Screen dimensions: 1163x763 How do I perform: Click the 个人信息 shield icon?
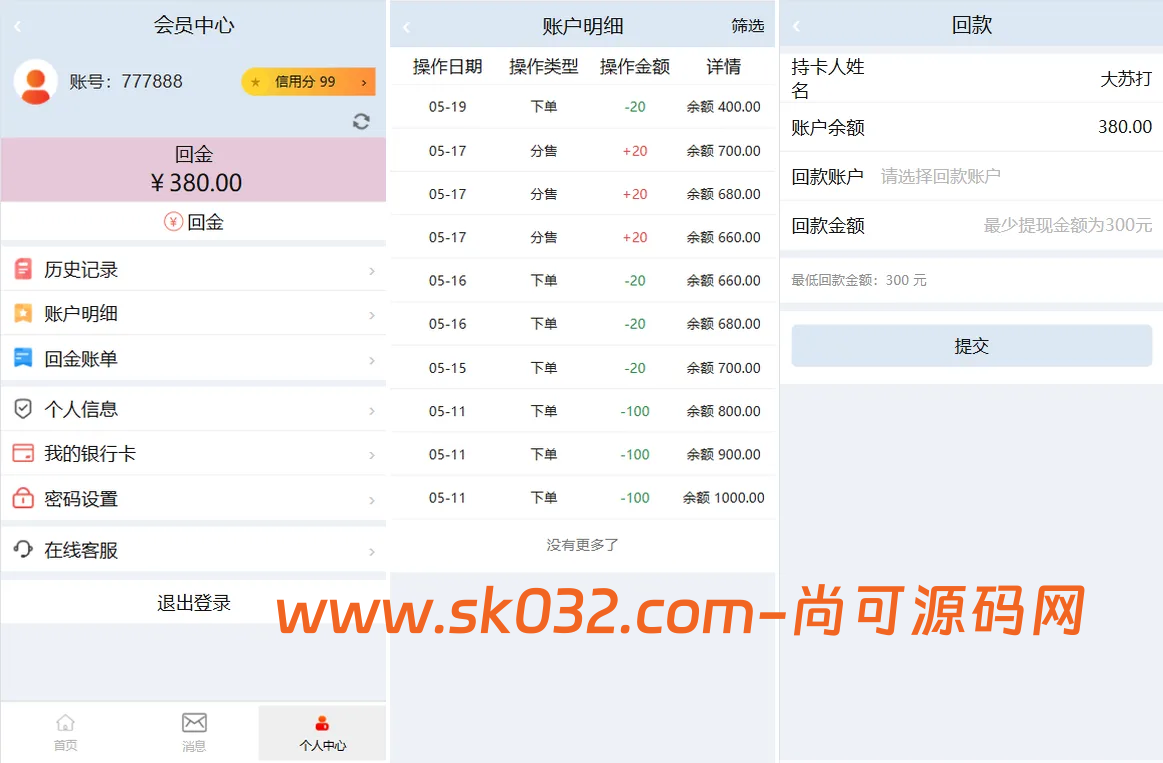click(23, 409)
